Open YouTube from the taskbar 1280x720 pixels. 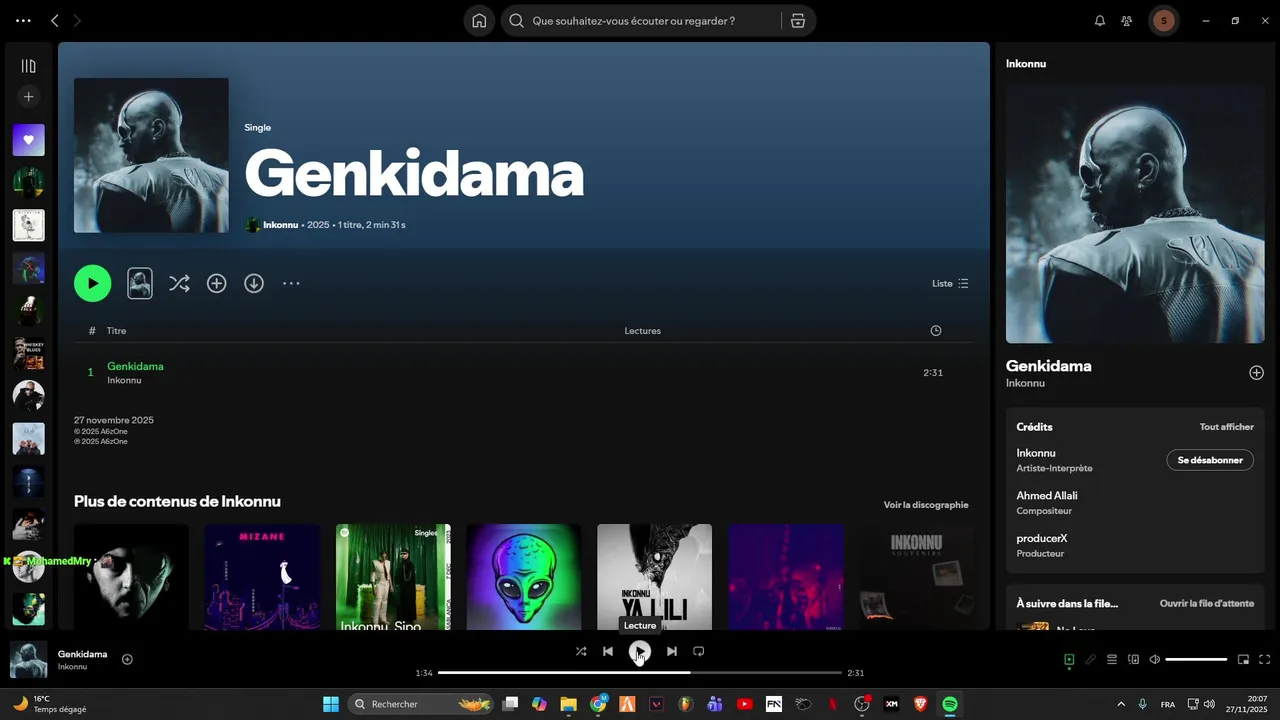[x=745, y=704]
